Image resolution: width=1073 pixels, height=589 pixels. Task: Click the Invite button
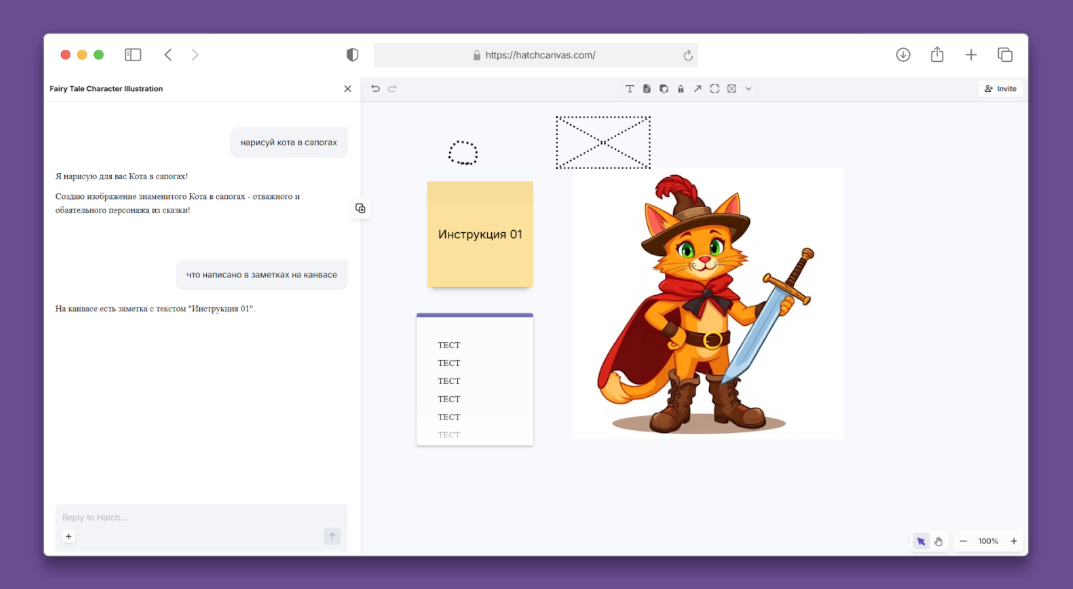[1000, 88]
